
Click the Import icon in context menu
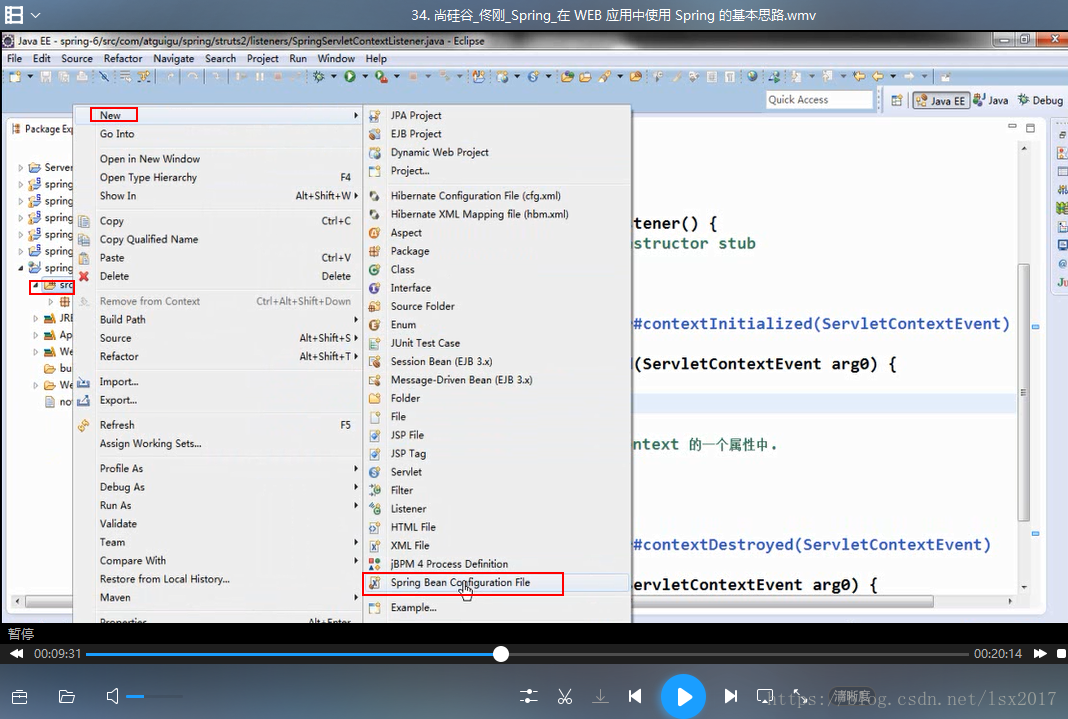click(x=84, y=382)
